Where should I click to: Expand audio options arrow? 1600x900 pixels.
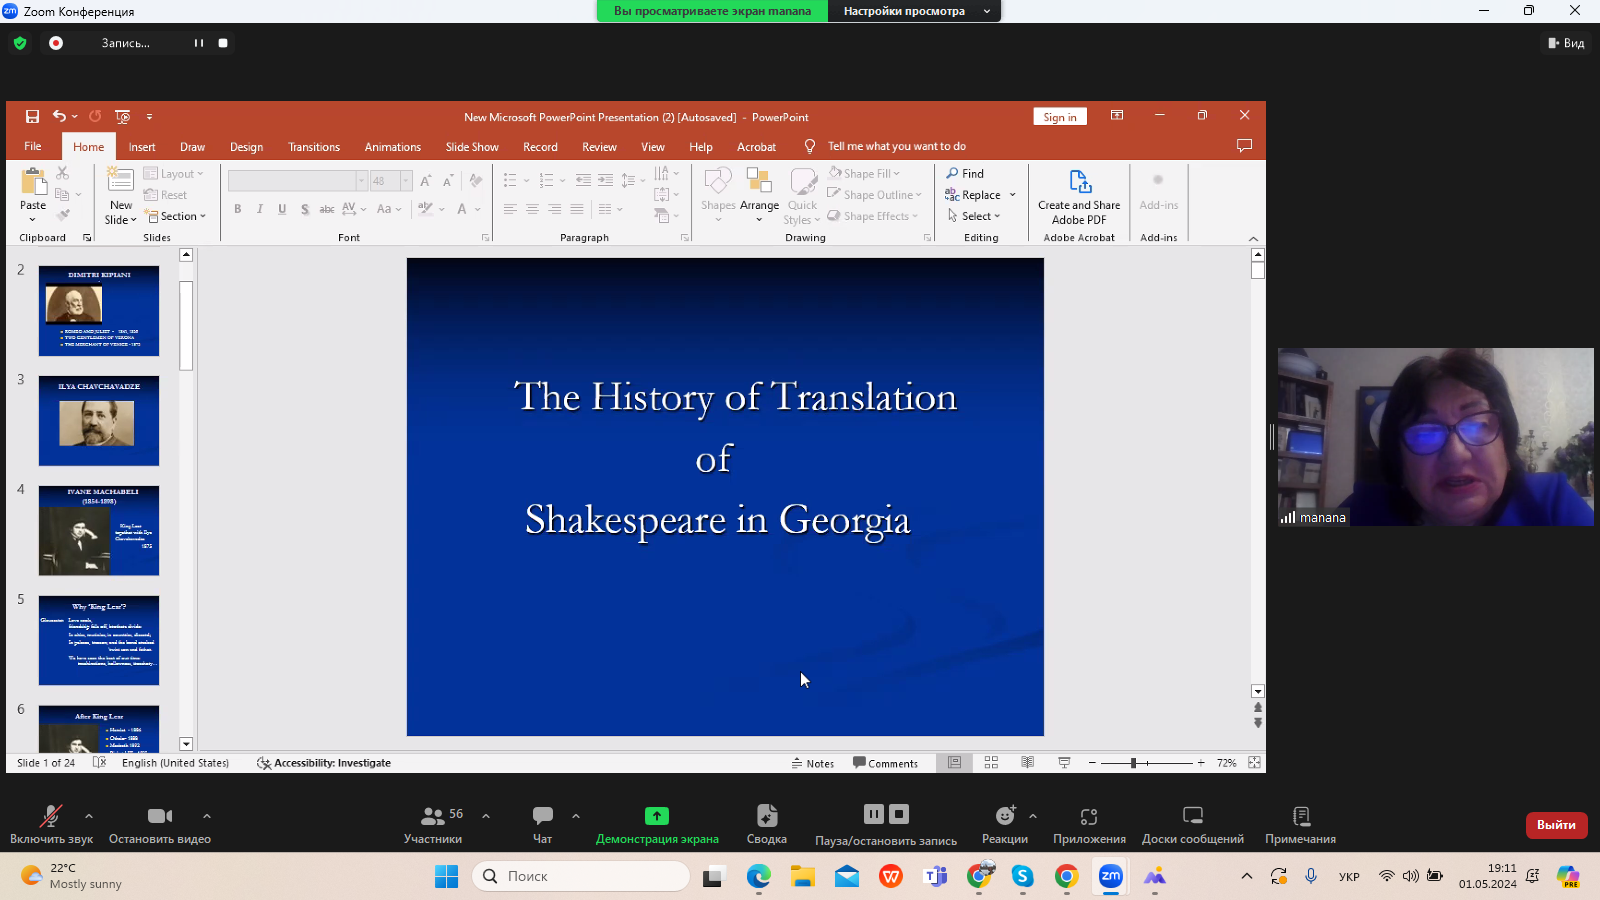pos(89,816)
